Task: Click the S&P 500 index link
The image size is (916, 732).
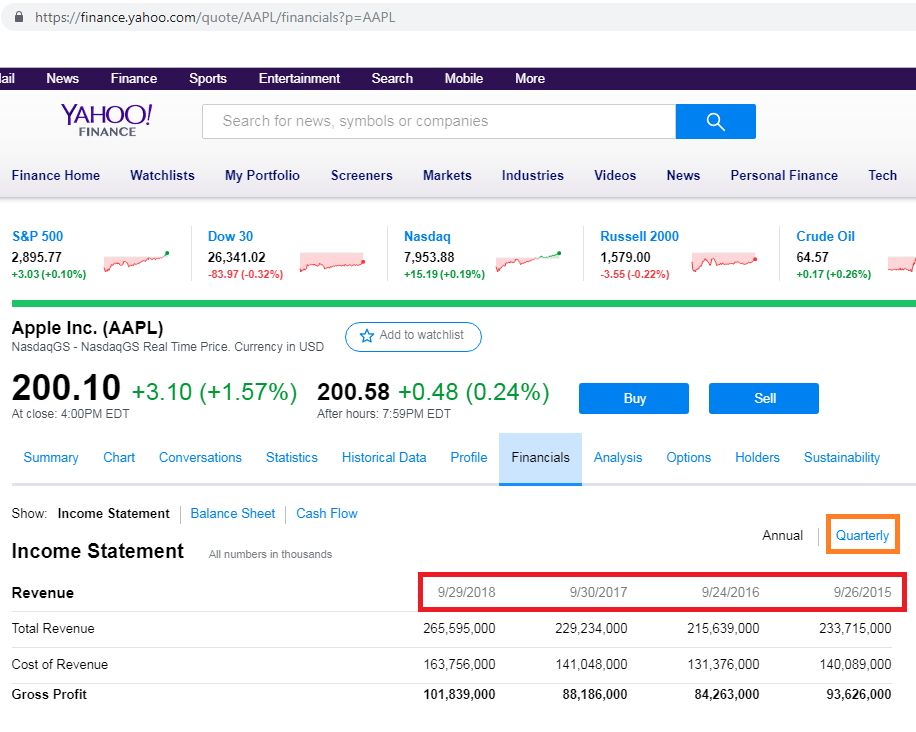Action: (x=37, y=237)
